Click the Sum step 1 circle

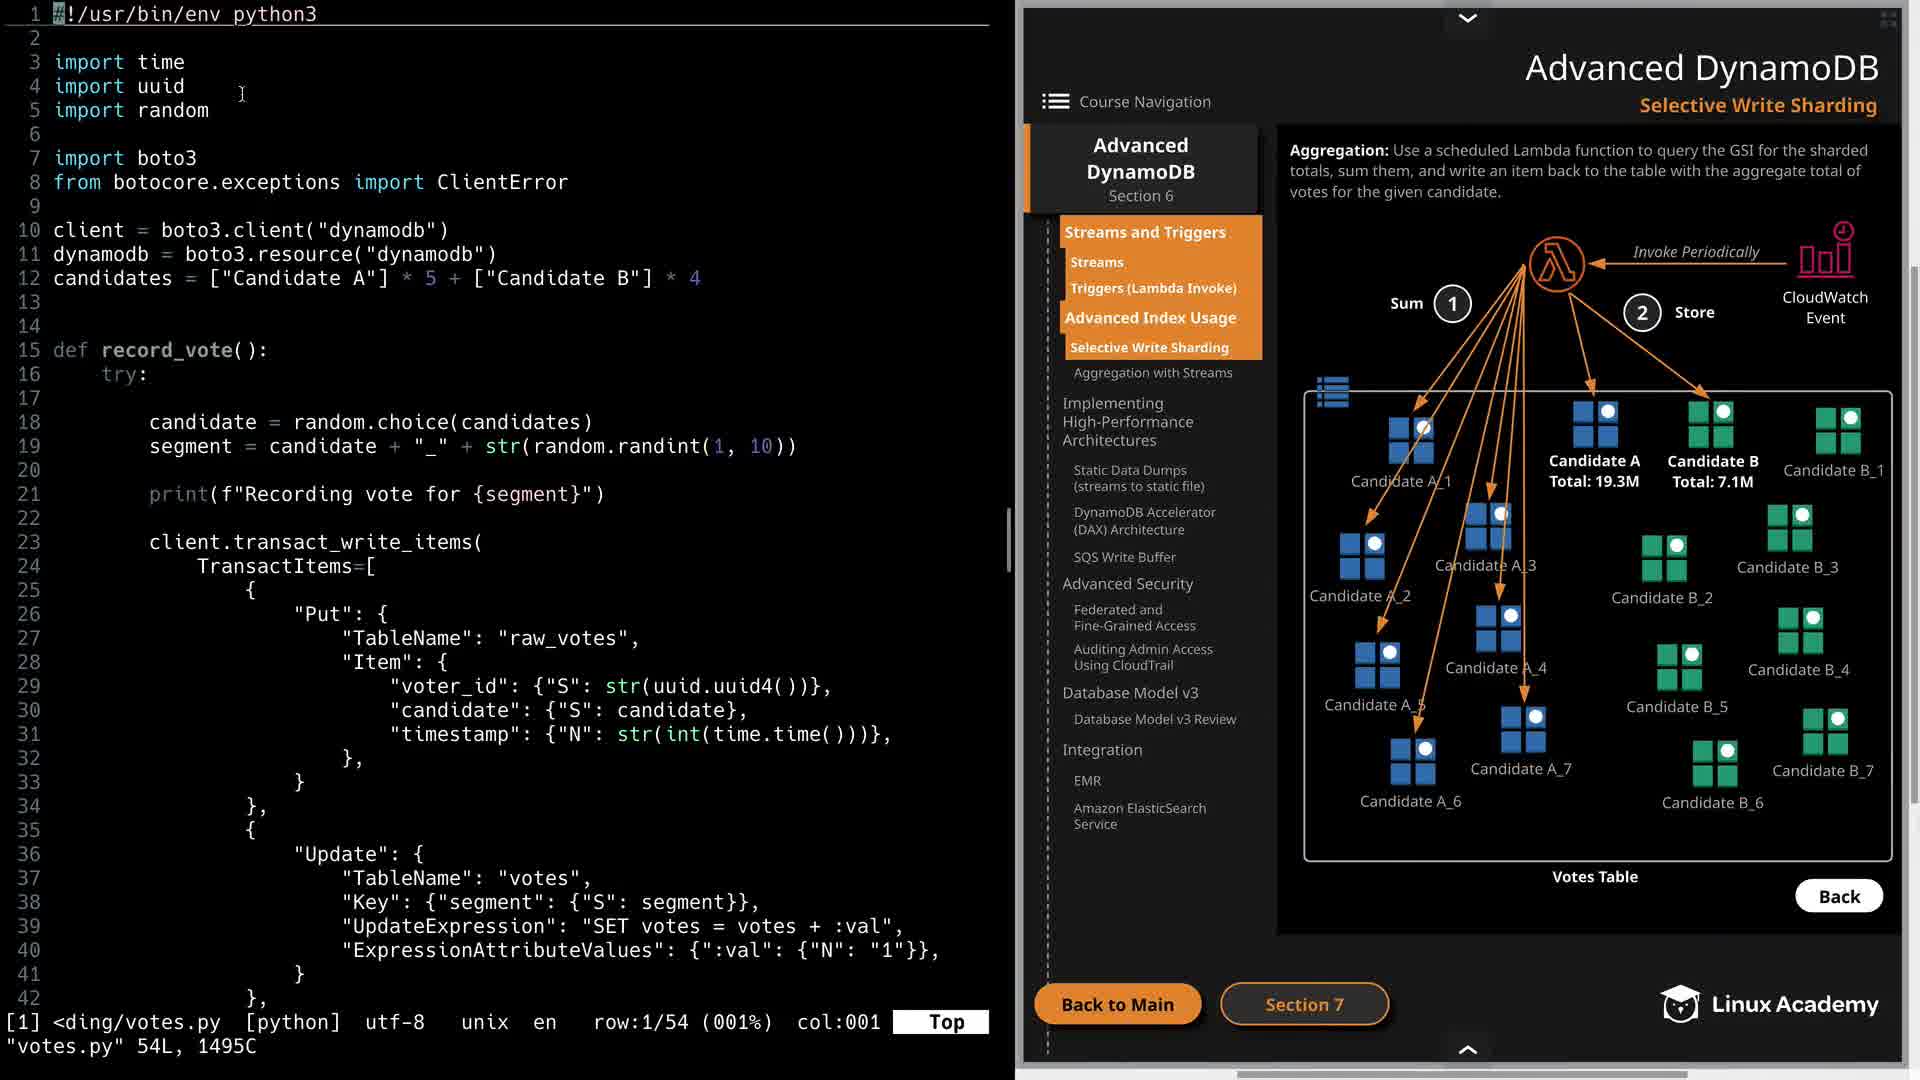coord(1452,304)
